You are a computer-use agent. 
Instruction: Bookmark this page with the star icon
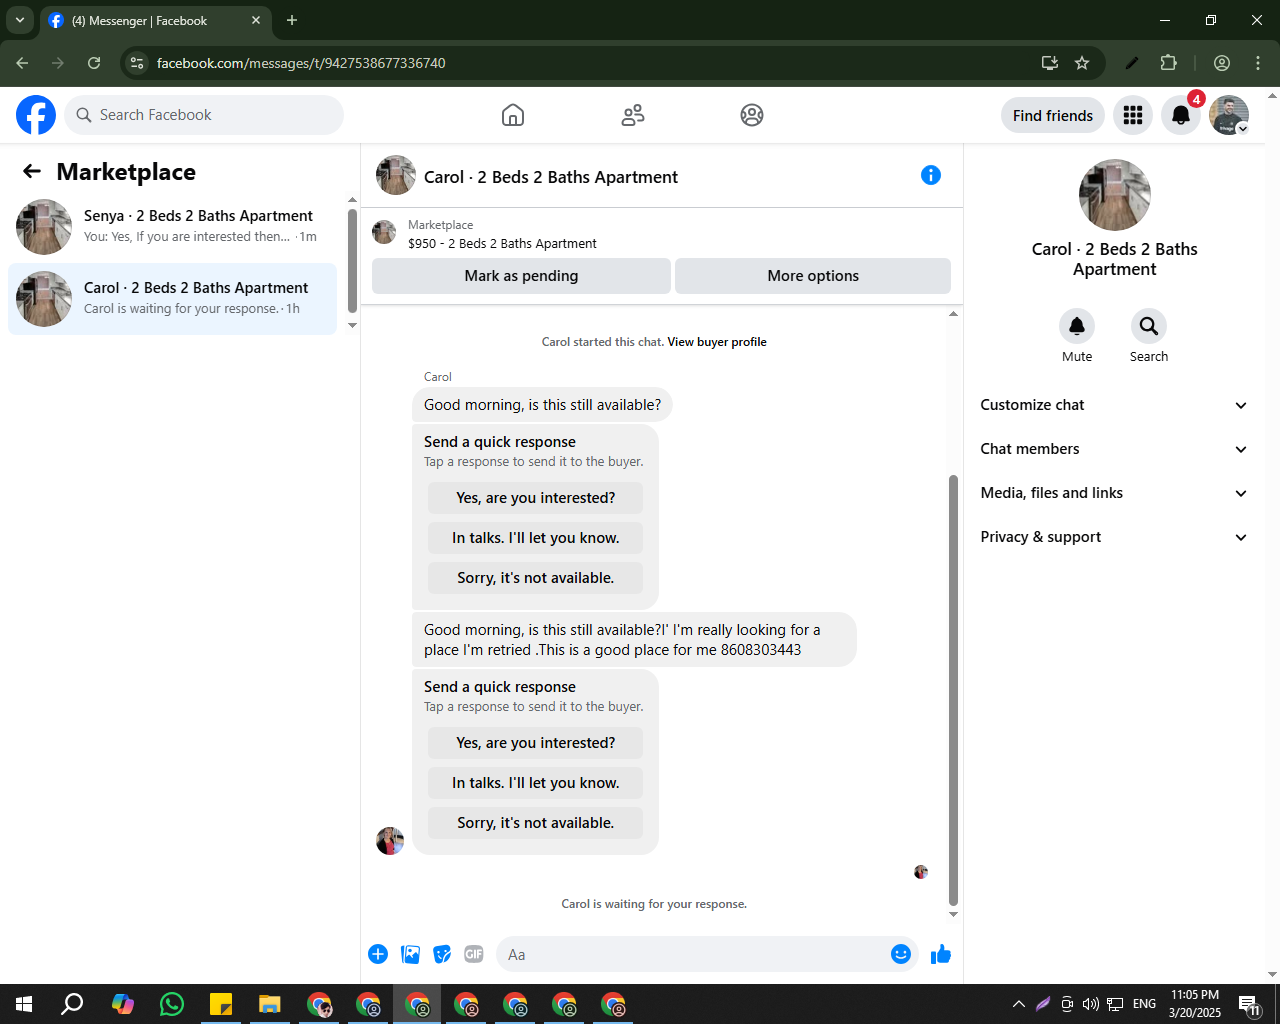pos(1082,63)
